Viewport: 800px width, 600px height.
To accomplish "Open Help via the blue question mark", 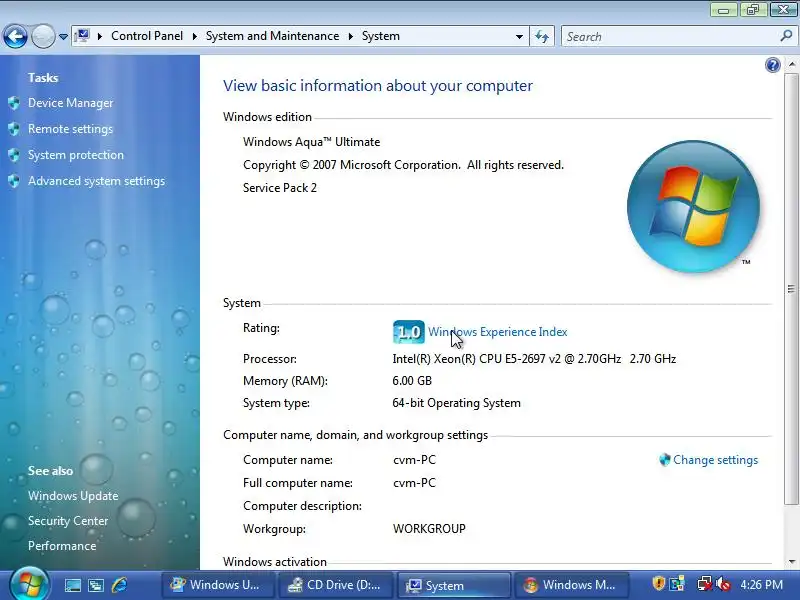I will click(772, 65).
